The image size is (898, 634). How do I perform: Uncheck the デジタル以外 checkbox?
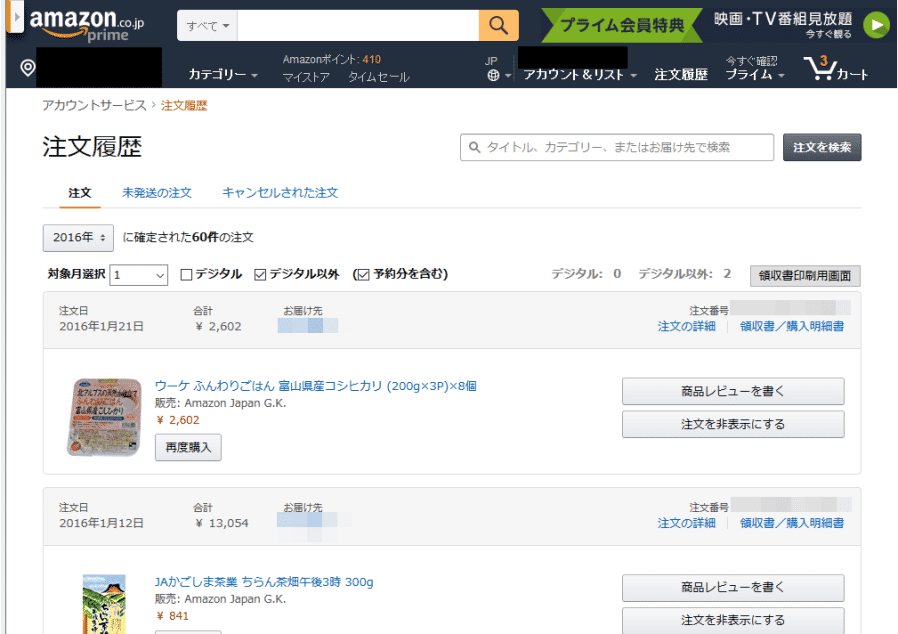(x=260, y=274)
